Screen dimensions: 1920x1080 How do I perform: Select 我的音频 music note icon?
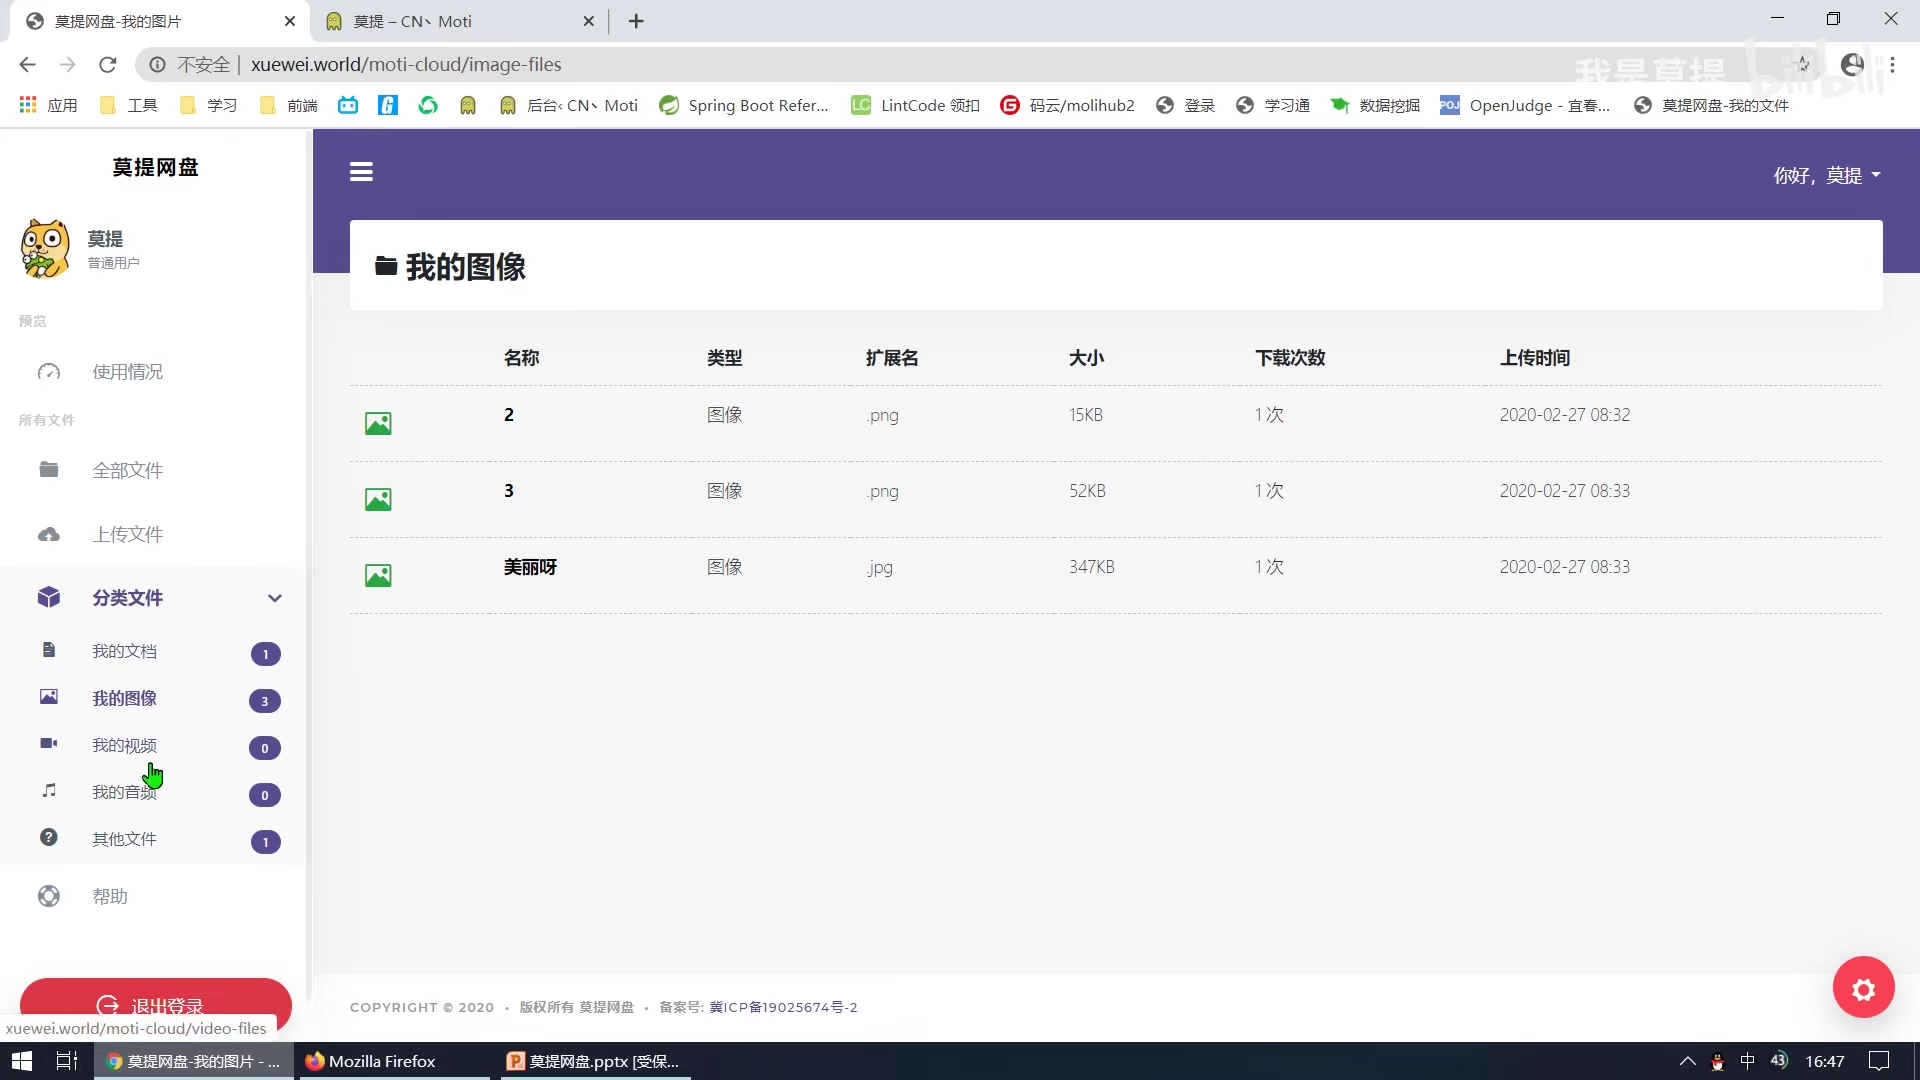49,790
